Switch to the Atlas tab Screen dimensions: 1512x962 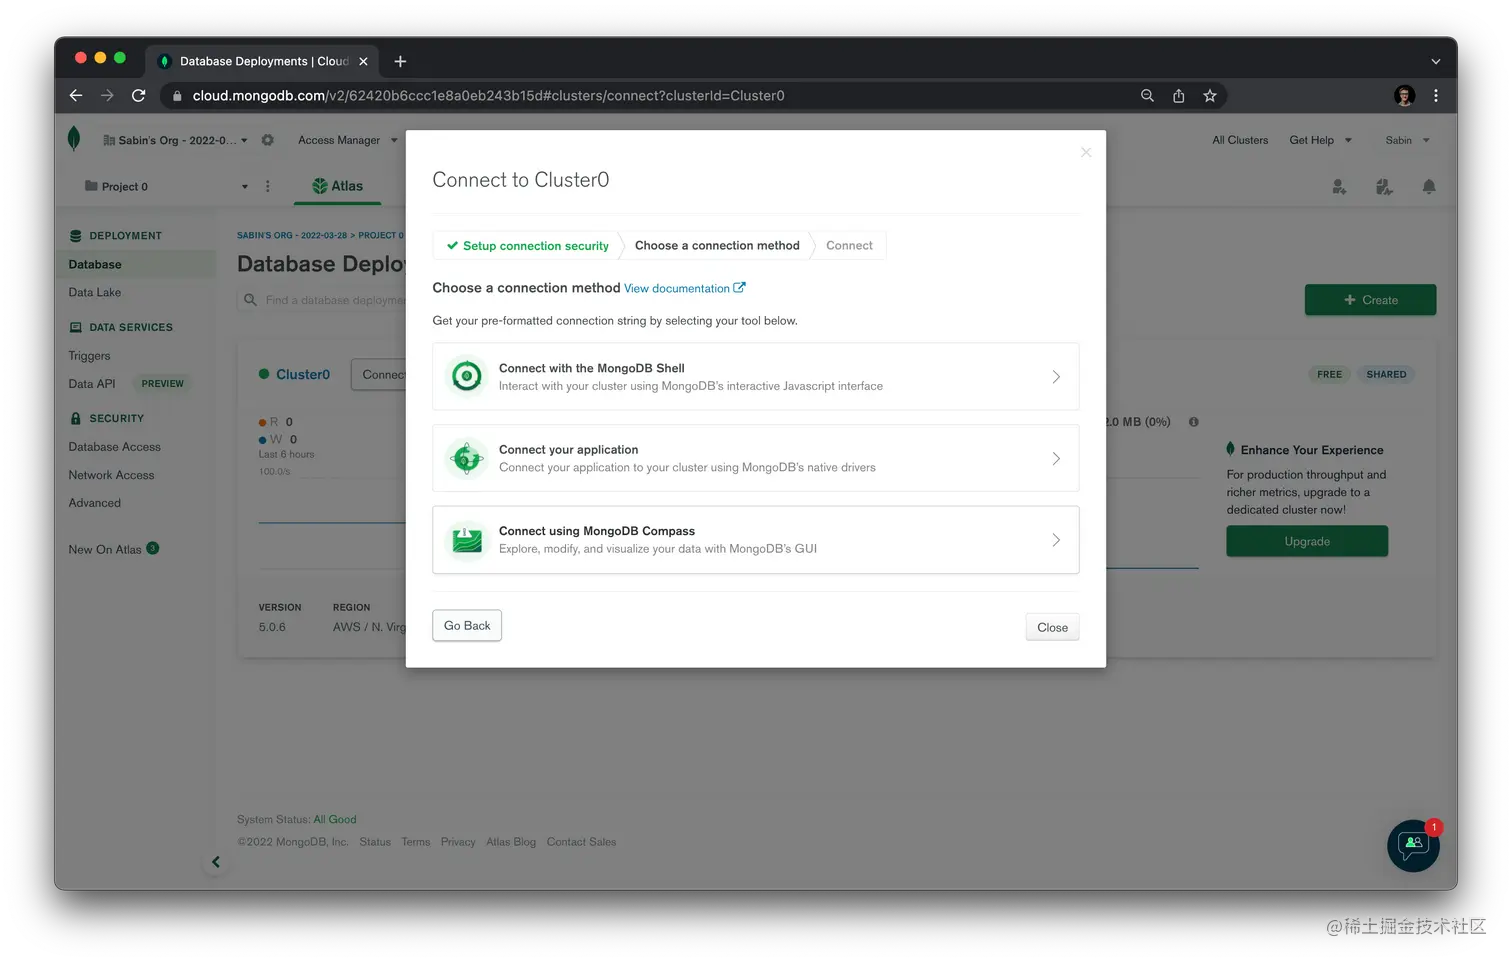337,185
